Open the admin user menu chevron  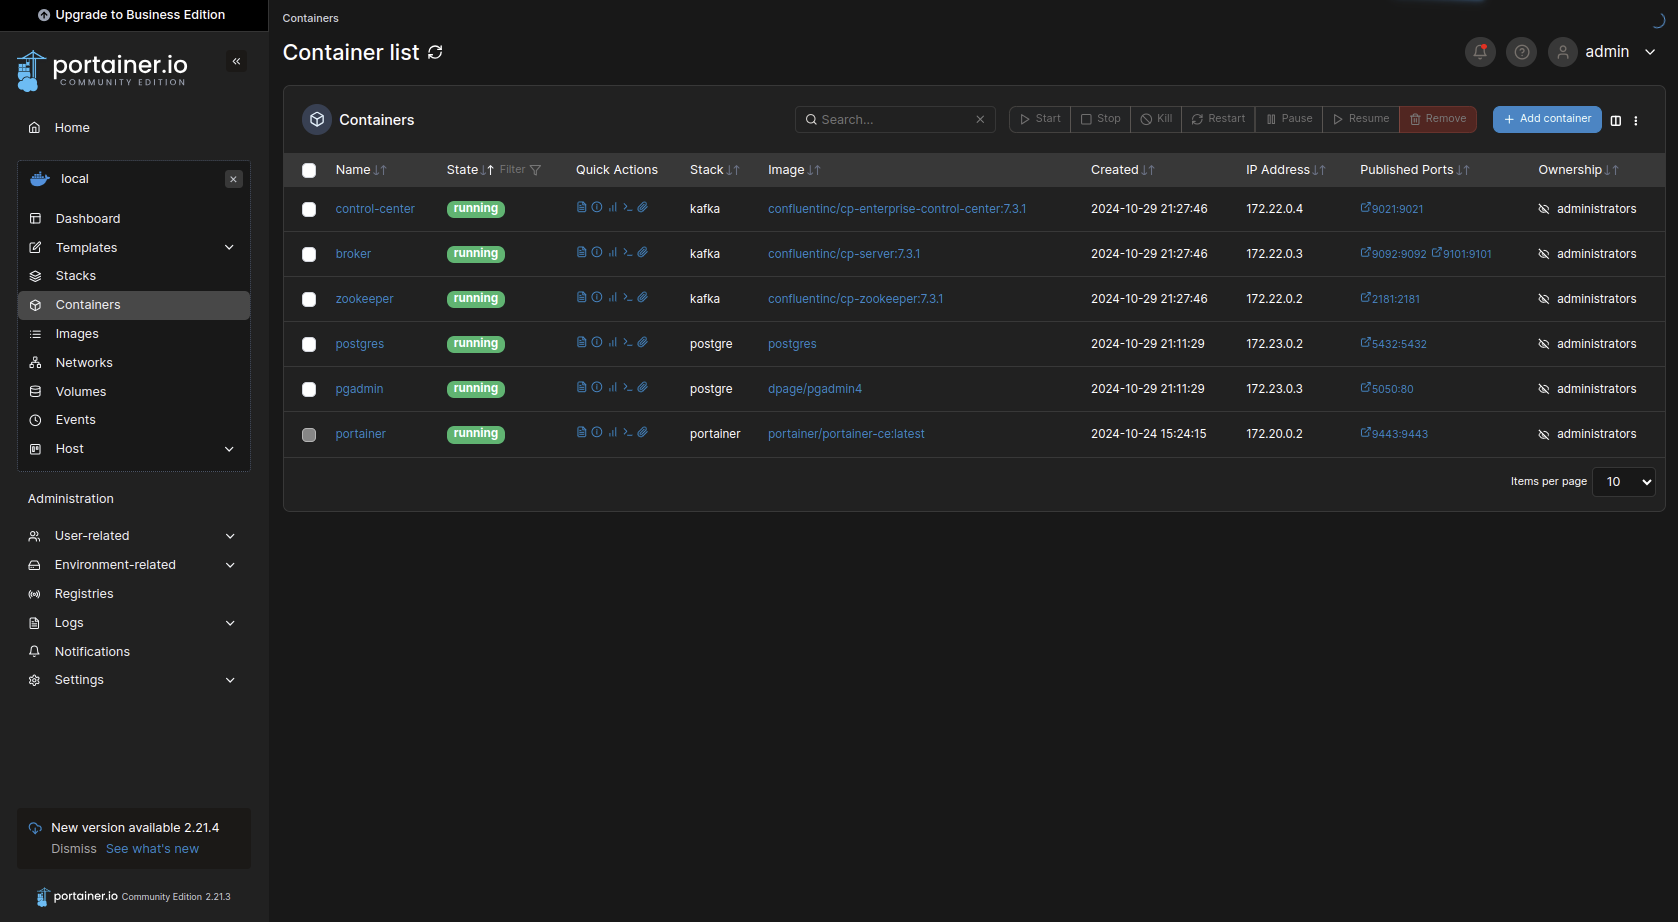(1650, 52)
